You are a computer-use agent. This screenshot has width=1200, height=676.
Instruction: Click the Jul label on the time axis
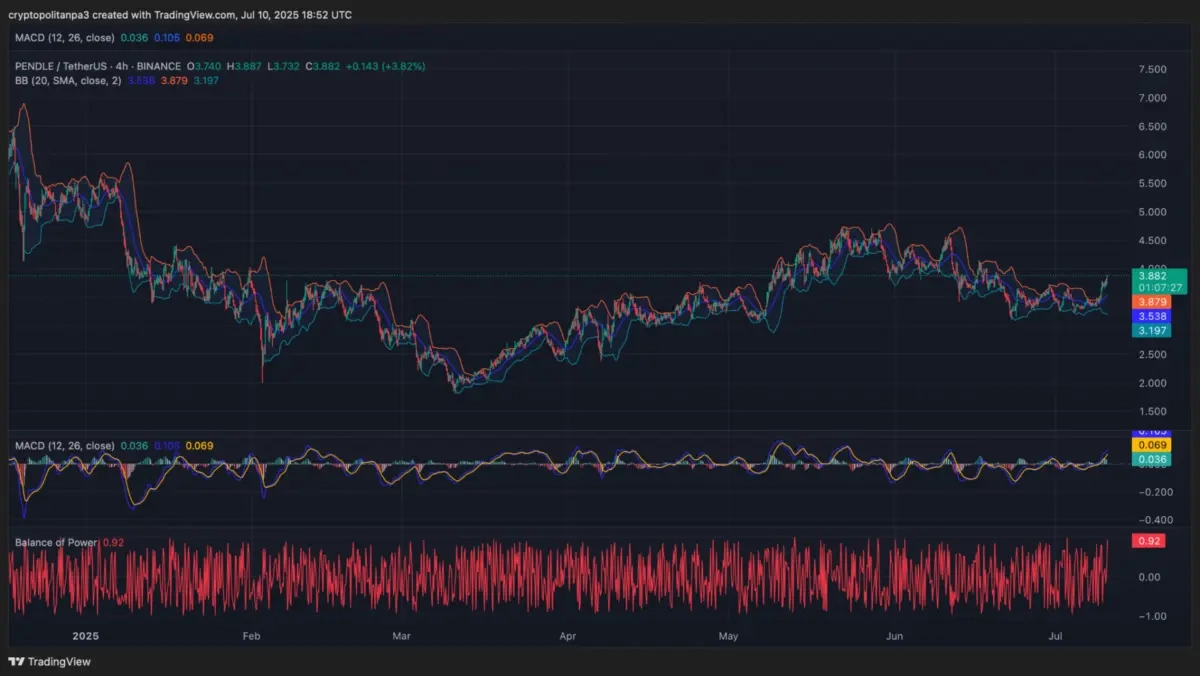[x=1056, y=636]
